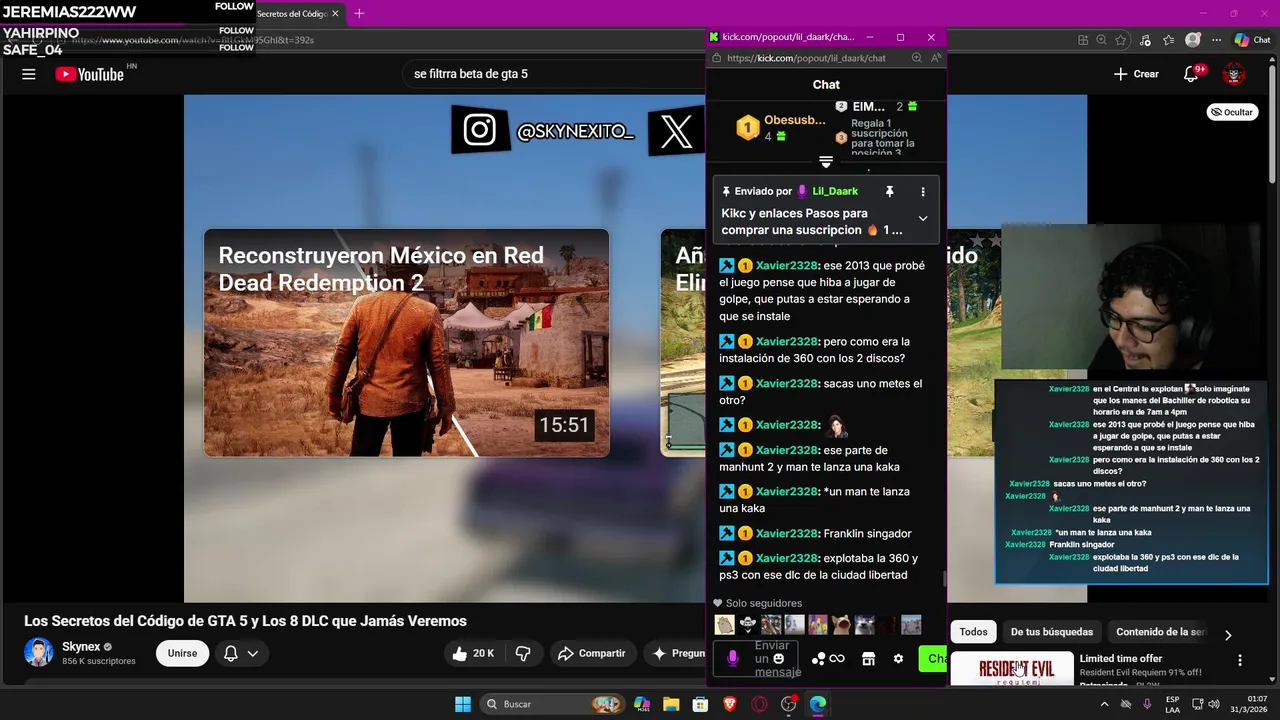Insert cowboy follower emote
The height and width of the screenshot is (720, 1280).
coord(748,625)
